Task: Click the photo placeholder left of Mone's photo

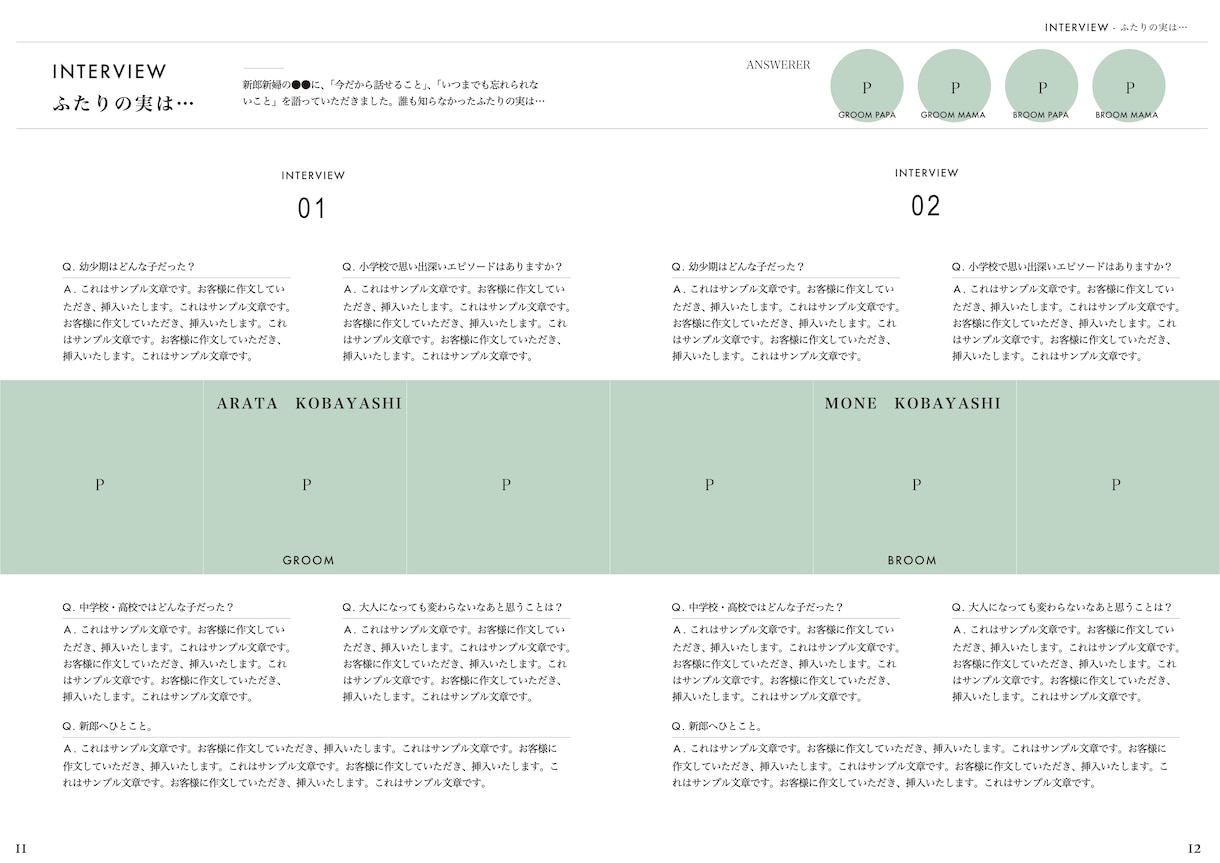Action: pyautogui.click(x=711, y=477)
